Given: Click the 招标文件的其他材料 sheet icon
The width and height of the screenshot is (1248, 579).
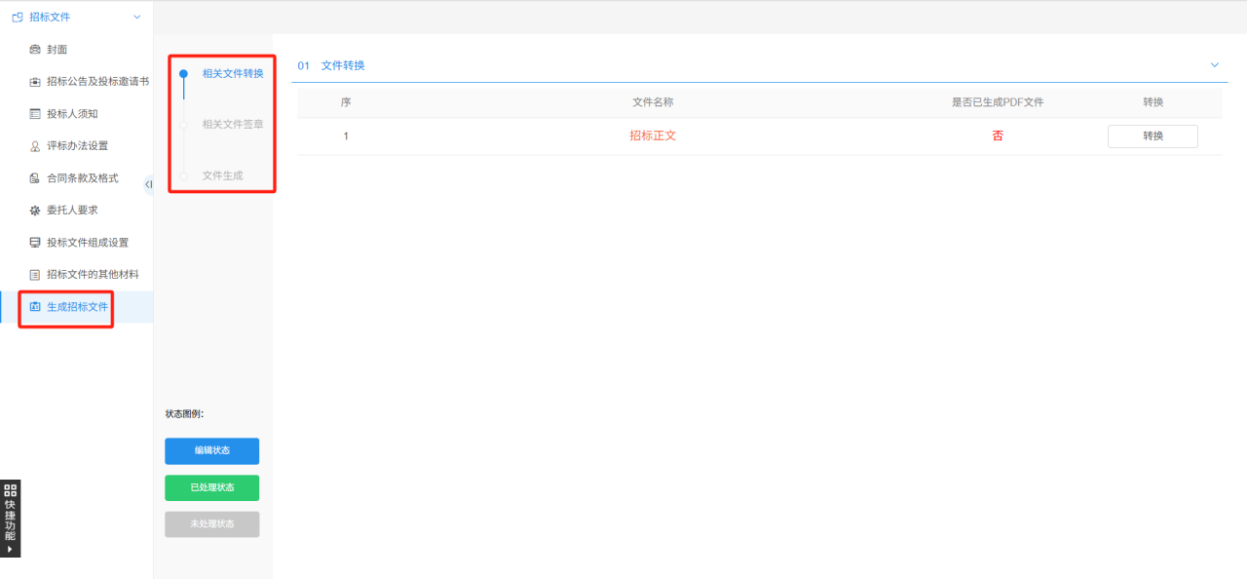Looking at the screenshot, I should click(x=35, y=275).
